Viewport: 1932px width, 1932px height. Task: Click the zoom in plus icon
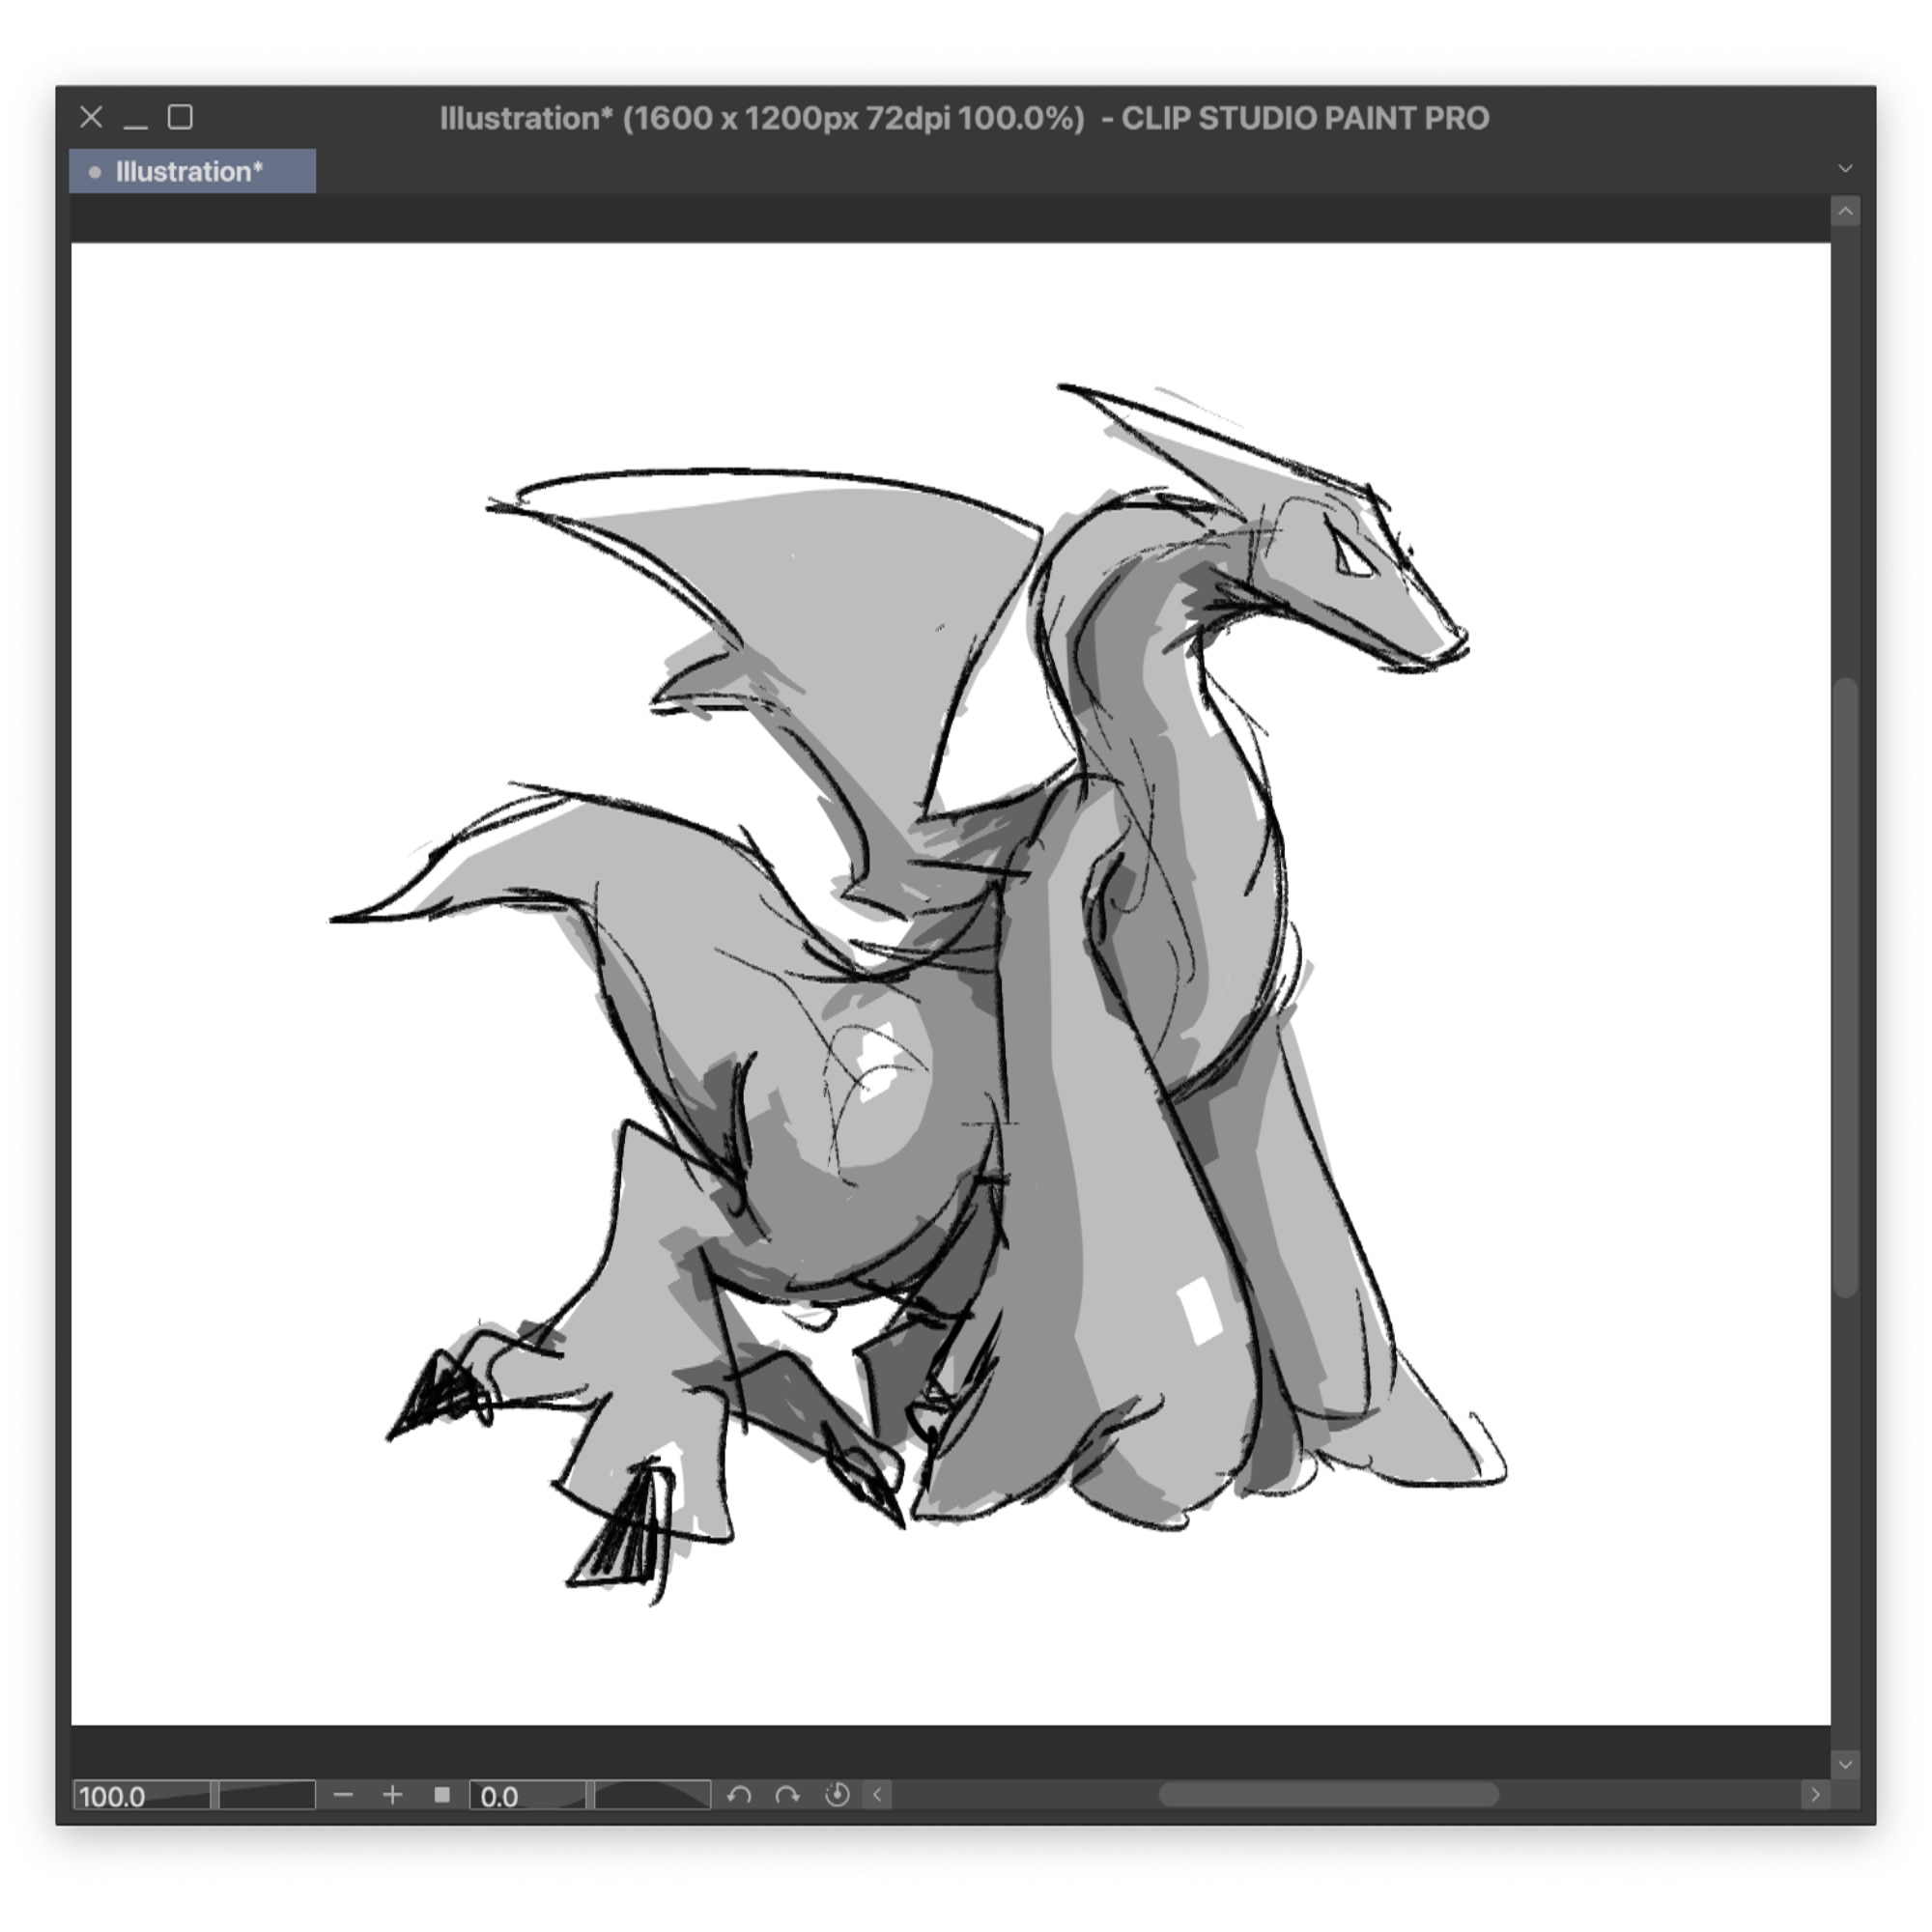point(393,1795)
